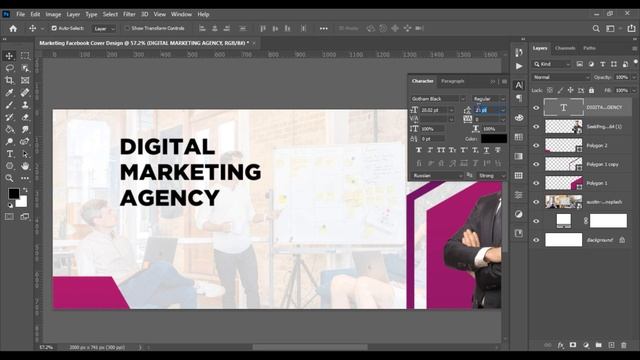Delete layer trash icon
The image size is (640, 360).
click(624, 345)
